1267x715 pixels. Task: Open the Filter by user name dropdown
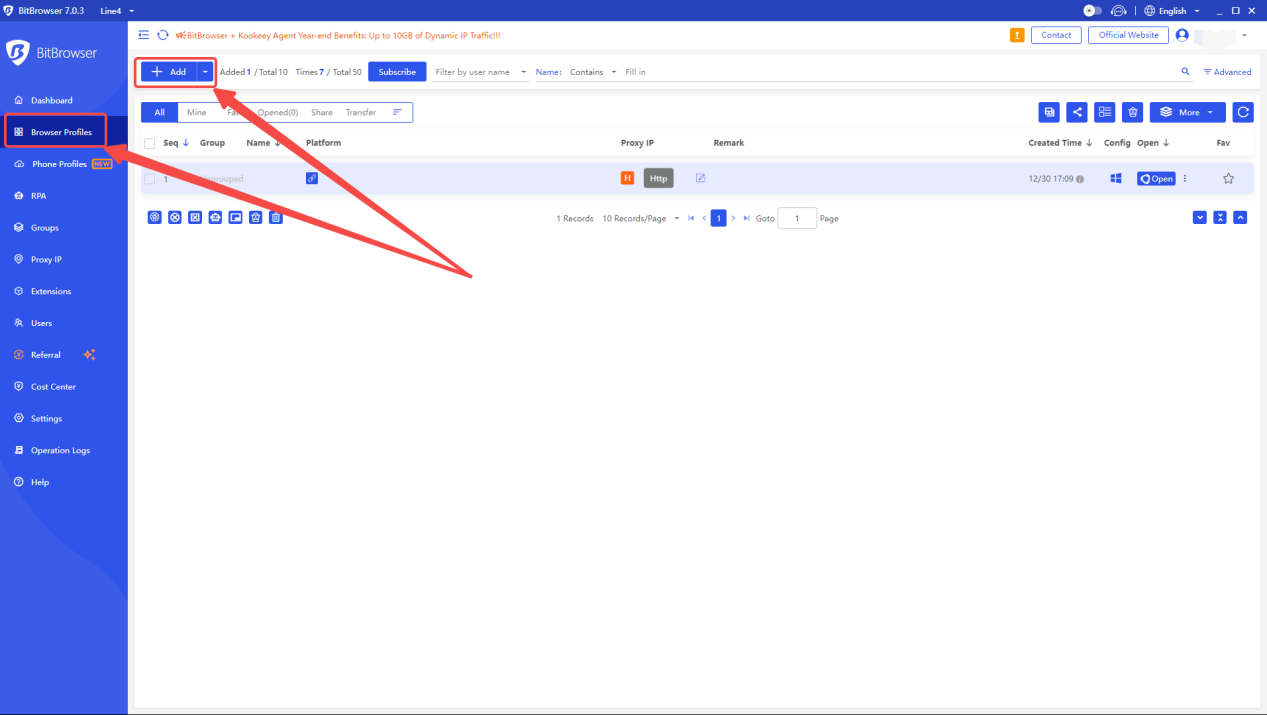coord(482,72)
